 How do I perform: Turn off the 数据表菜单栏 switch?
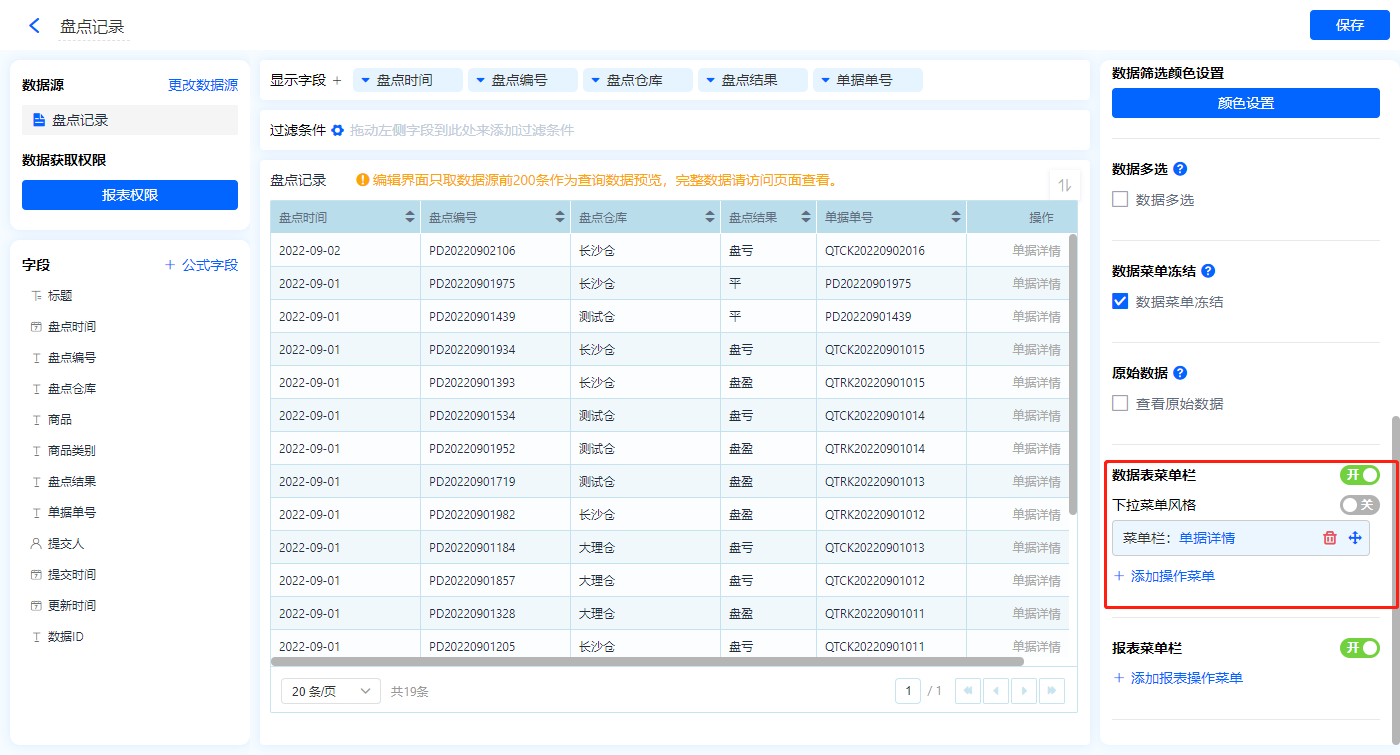coord(1359,475)
